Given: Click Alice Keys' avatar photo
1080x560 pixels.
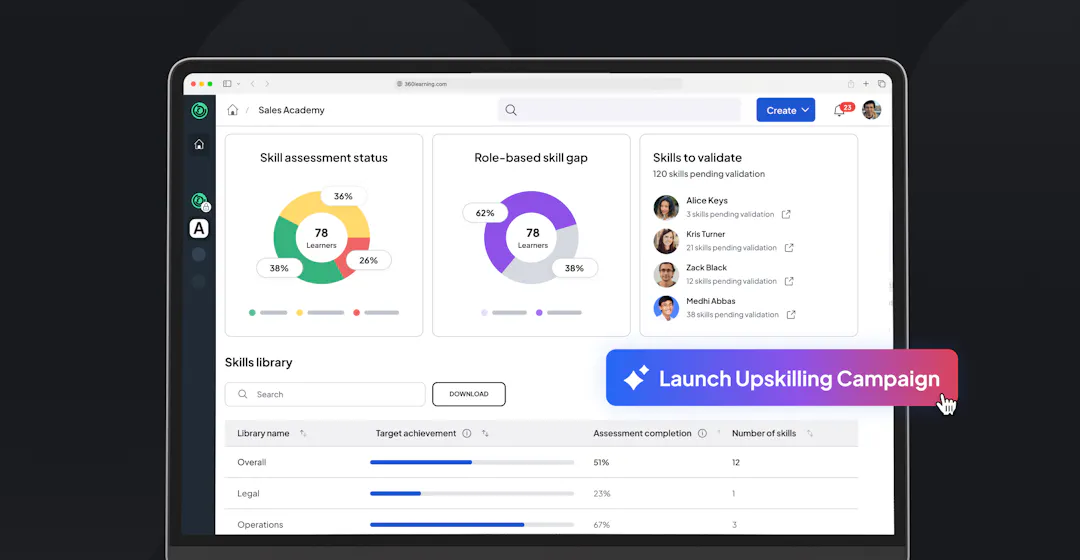Looking at the screenshot, I should [666, 207].
